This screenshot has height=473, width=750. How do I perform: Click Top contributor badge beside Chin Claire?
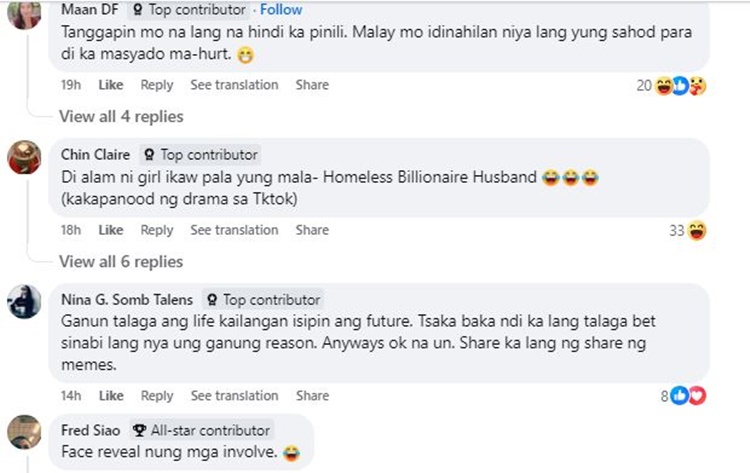point(202,155)
